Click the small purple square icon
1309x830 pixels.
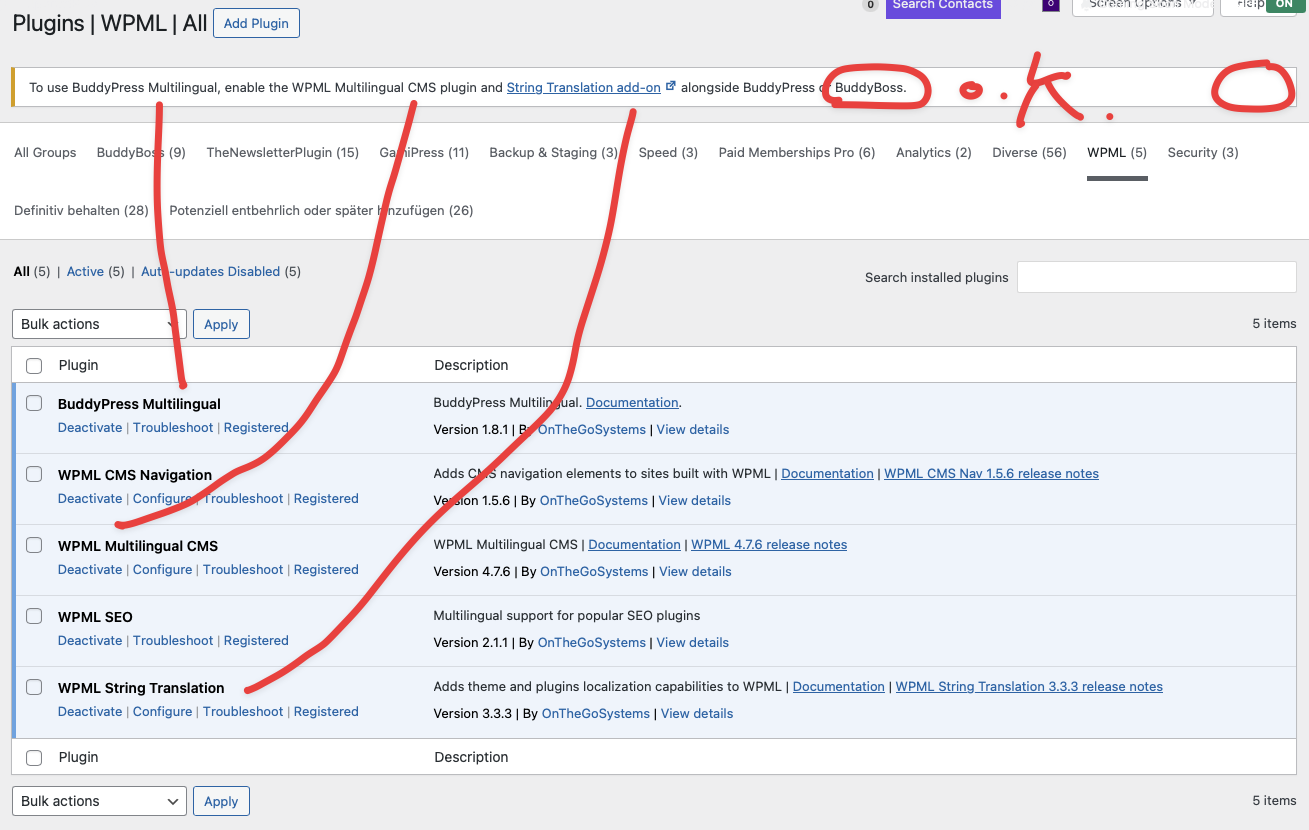tap(1050, 5)
